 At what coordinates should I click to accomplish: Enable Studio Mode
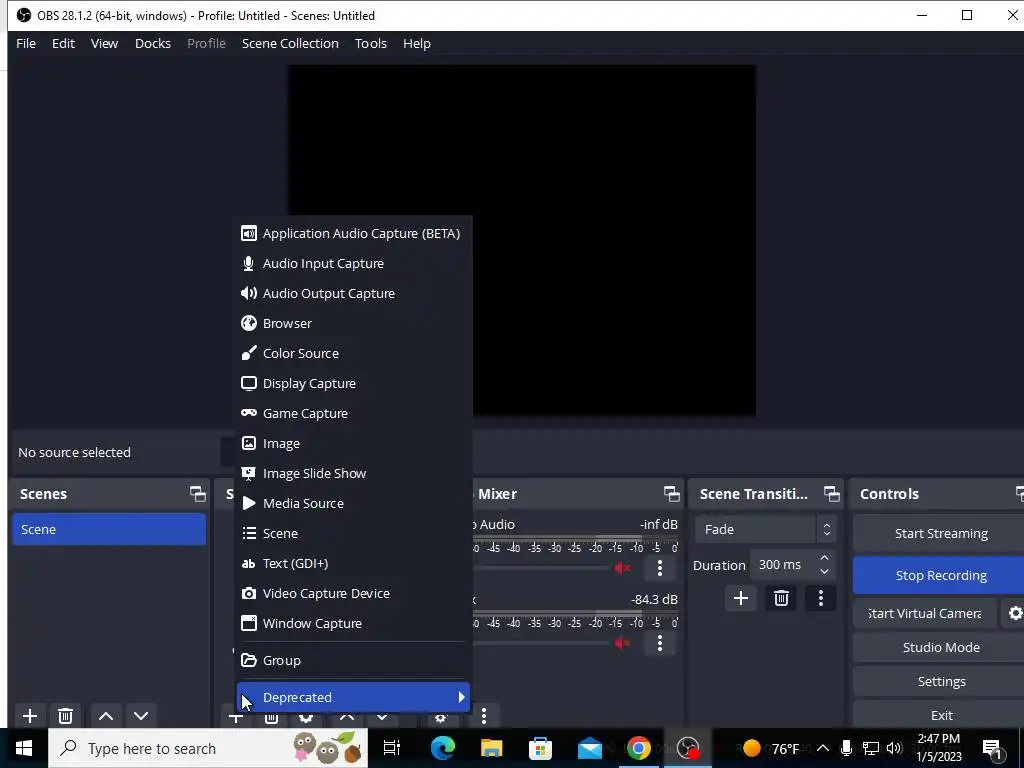[x=940, y=647]
